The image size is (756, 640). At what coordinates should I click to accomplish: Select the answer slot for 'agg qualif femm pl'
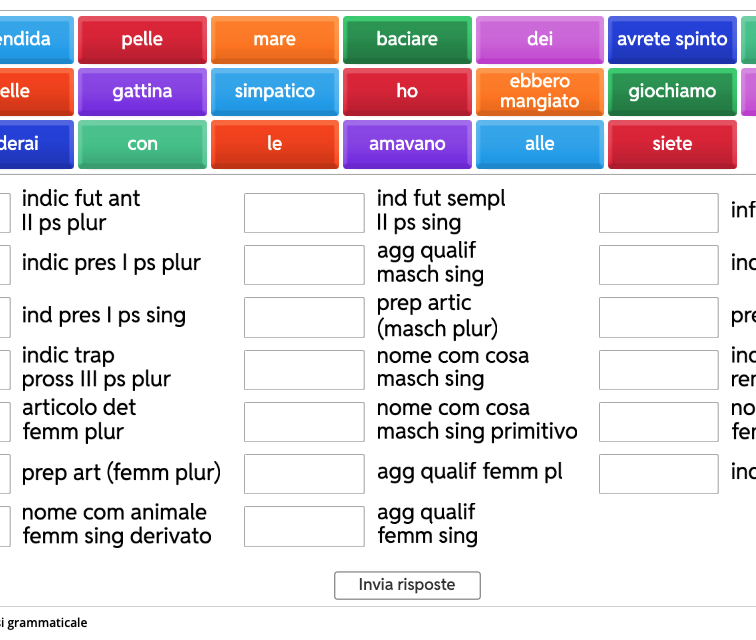(304, 474)
